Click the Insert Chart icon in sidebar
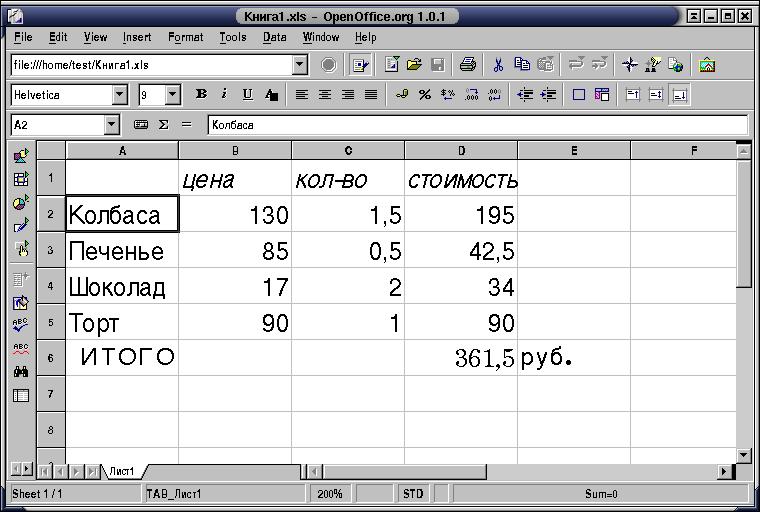 21,203
